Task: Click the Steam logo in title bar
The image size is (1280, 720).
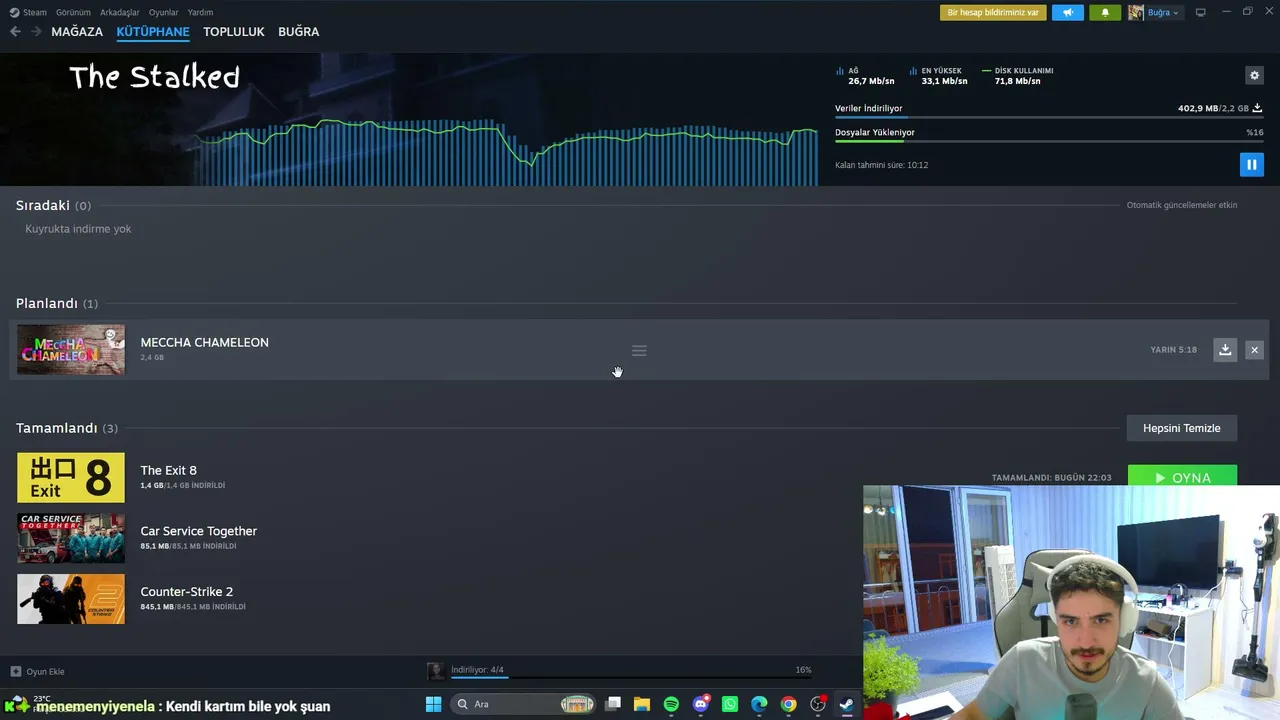Action: pyautogui.click(x=14, y=12)
